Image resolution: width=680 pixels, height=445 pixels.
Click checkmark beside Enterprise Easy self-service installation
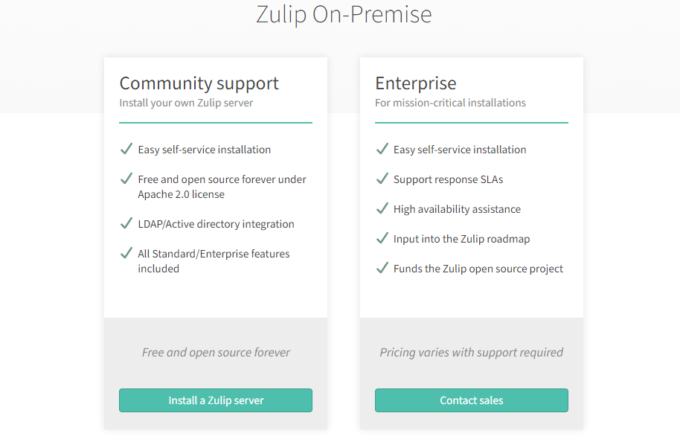tap(382, 149)
